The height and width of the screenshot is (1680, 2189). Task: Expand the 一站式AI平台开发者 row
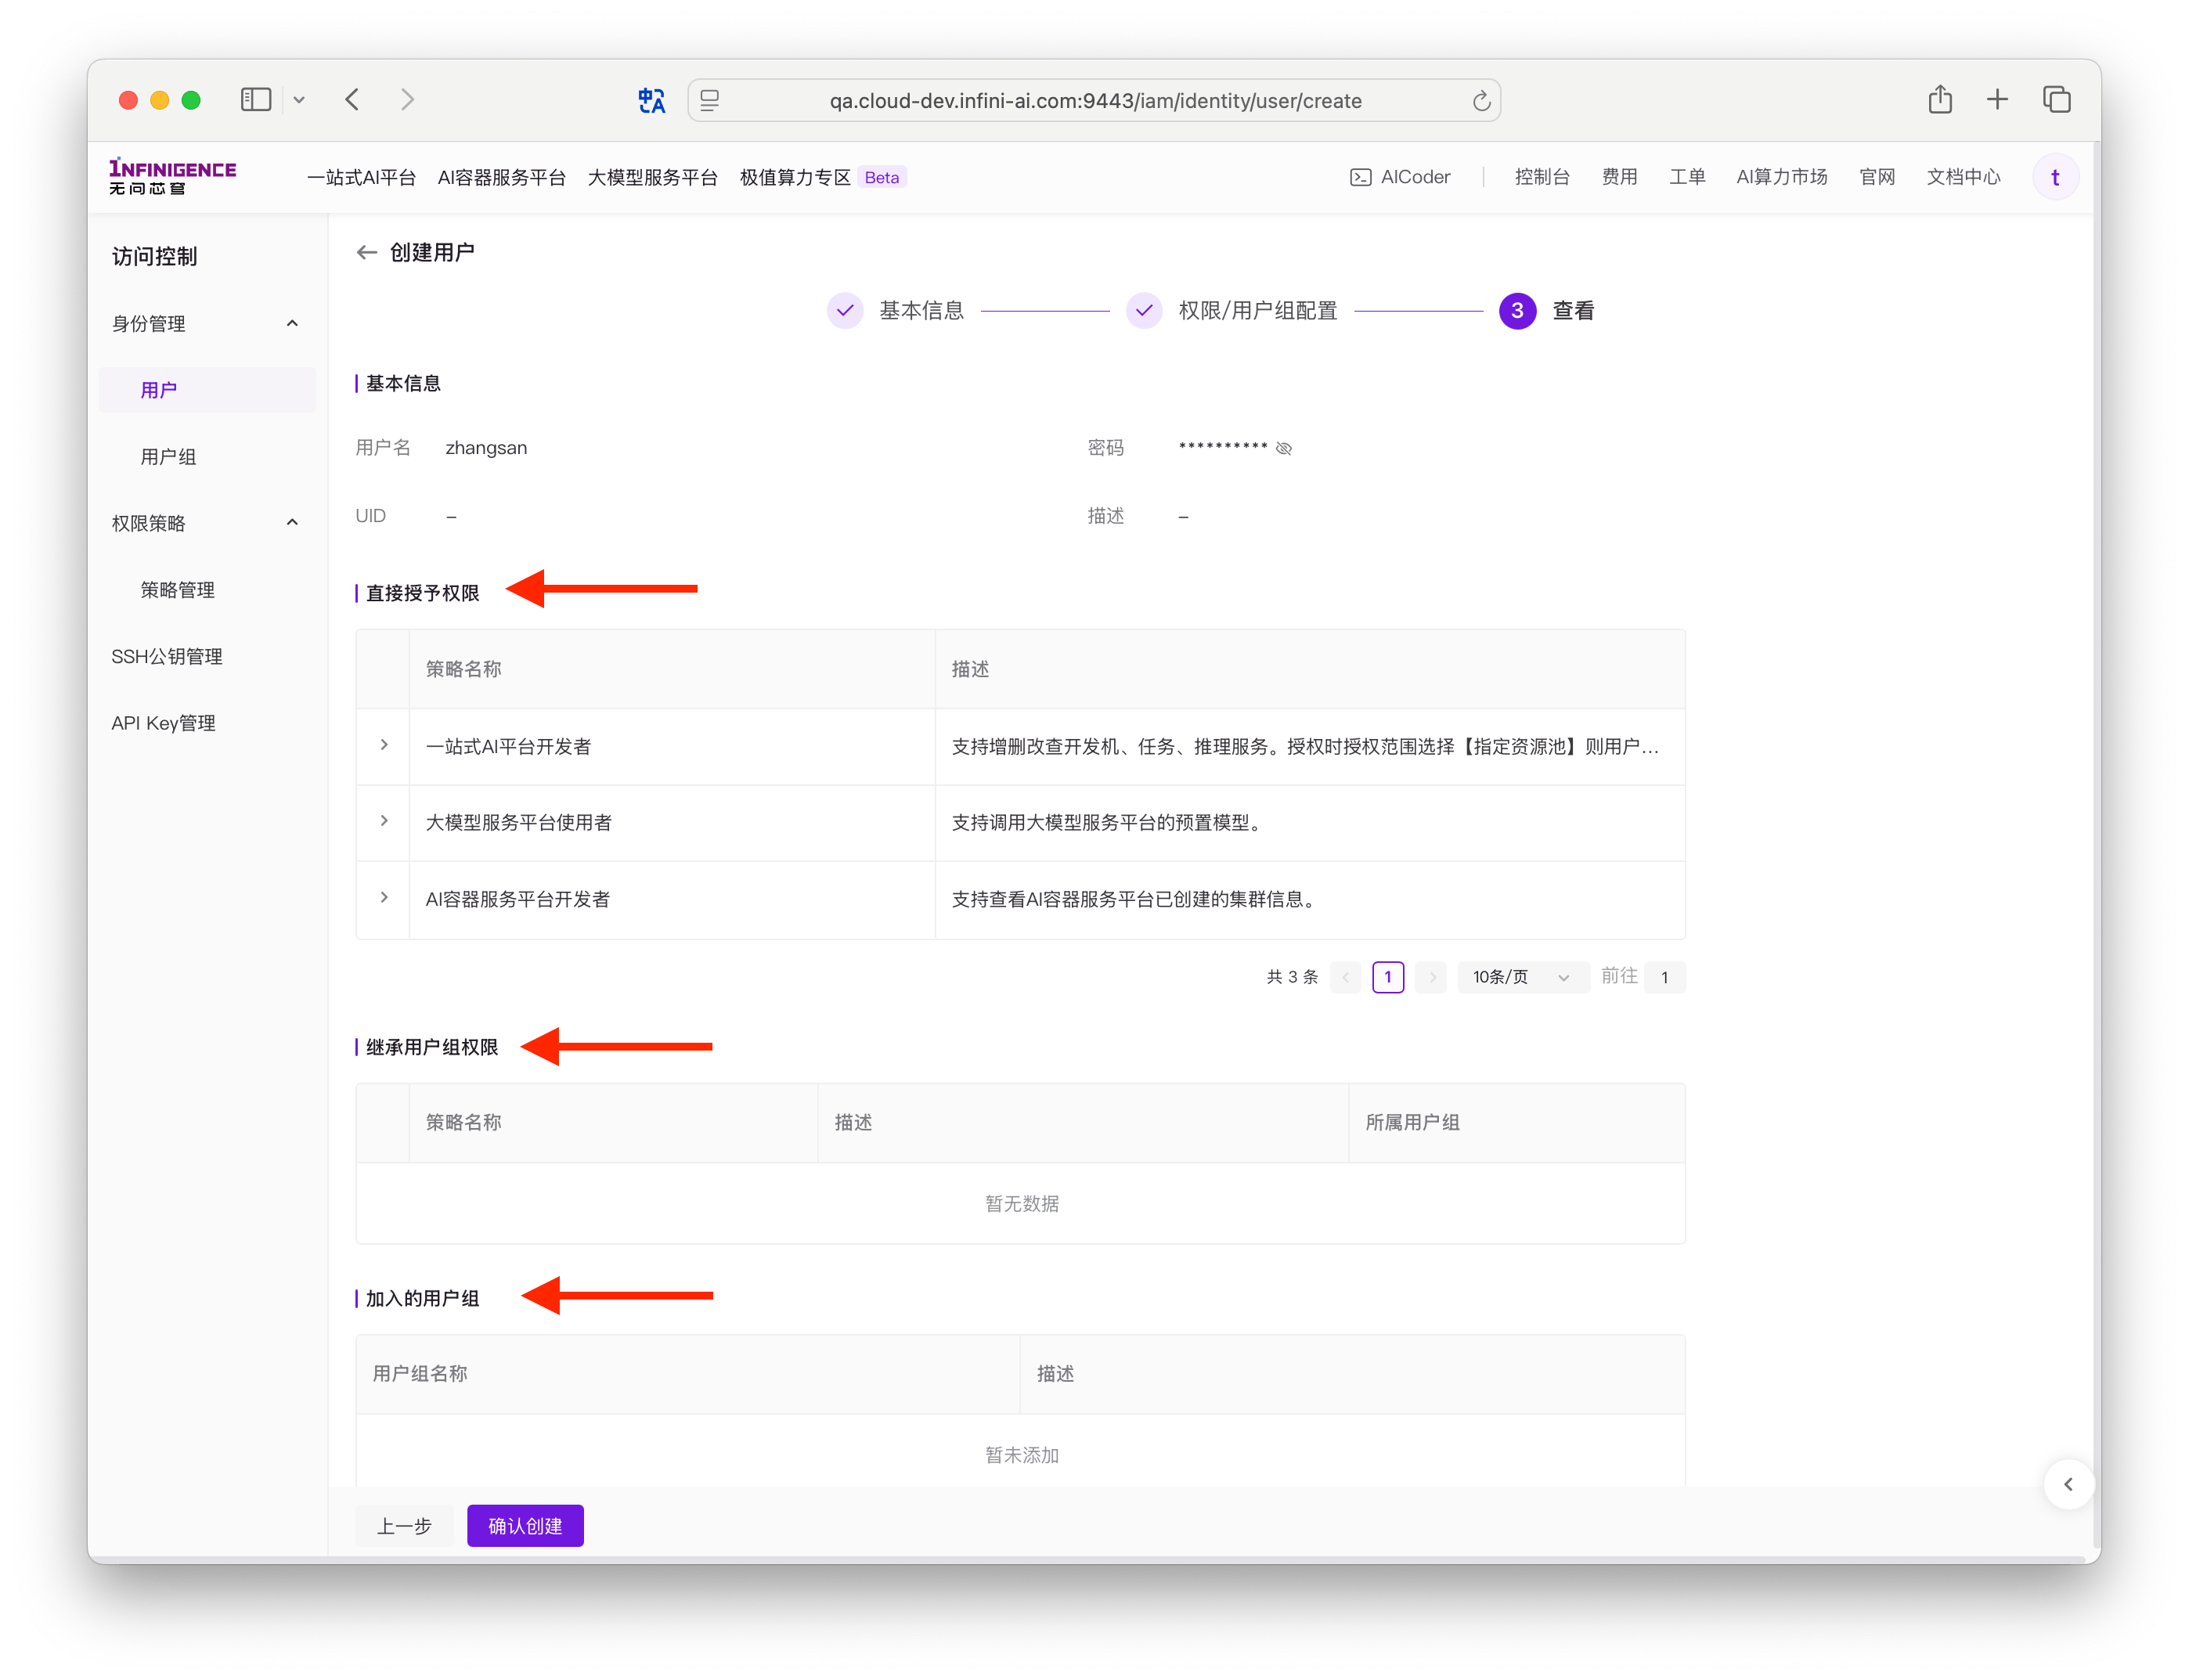(x=384, y=746)
